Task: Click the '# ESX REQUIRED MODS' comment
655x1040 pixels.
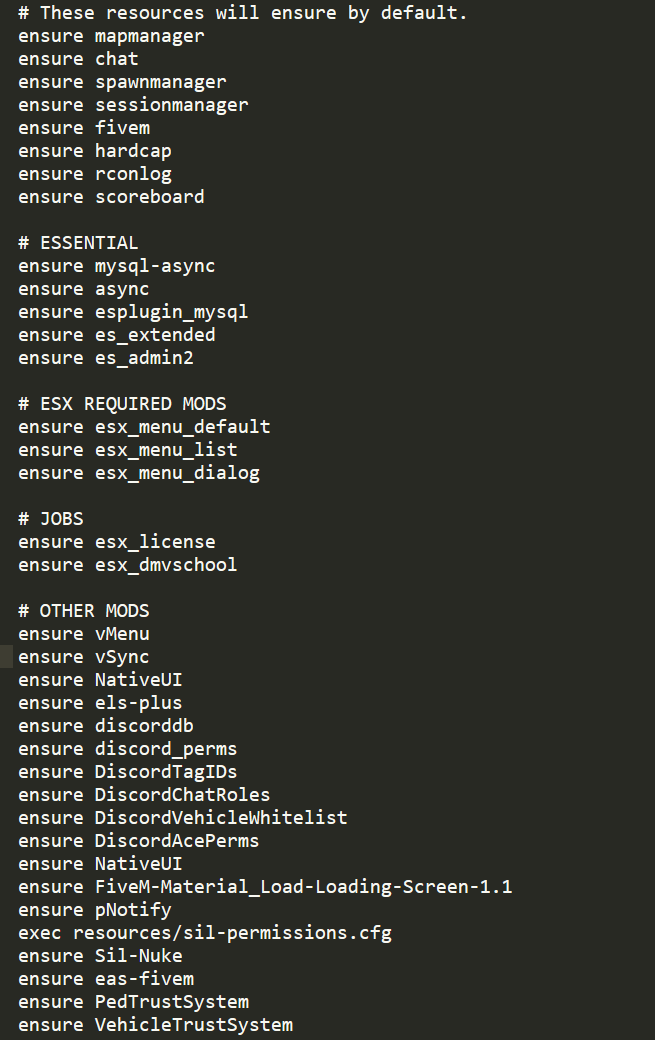Action: point(123,404)
